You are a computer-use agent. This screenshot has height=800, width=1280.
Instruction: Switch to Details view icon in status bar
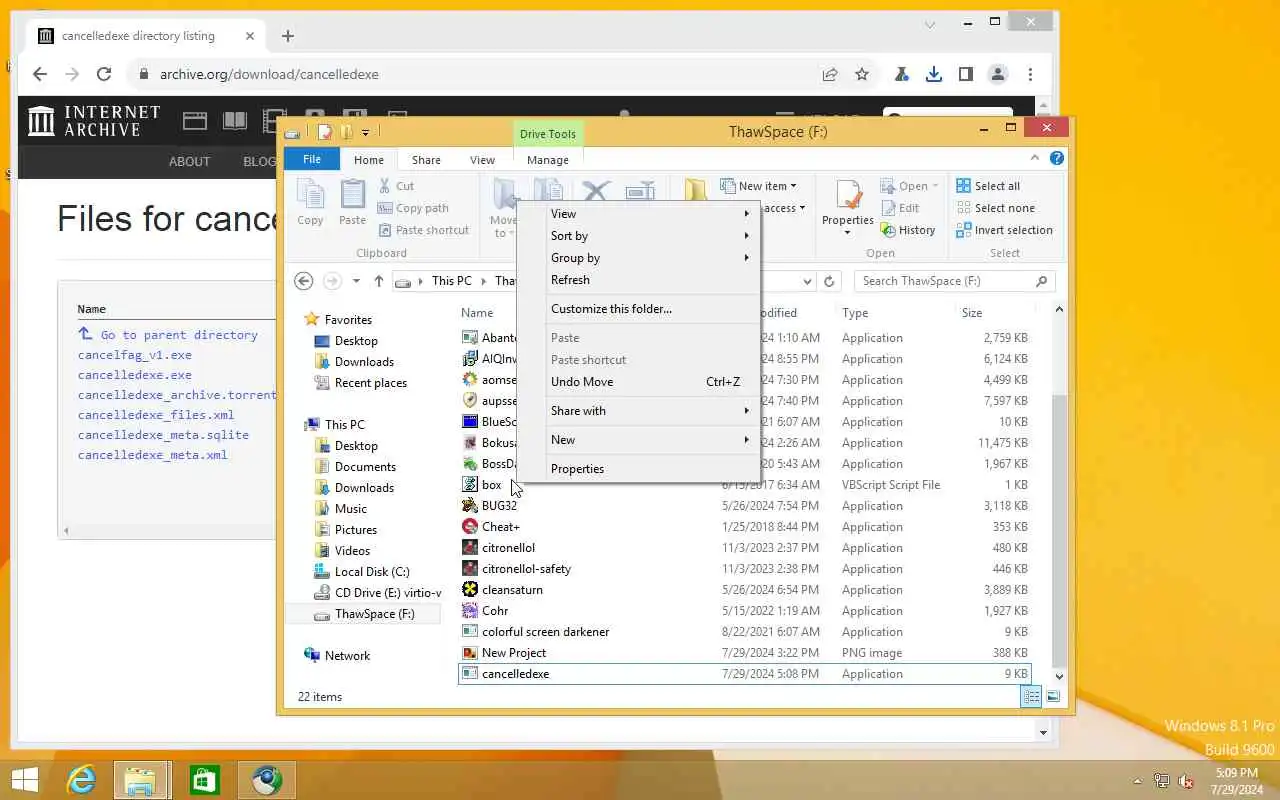tap(1032, 697)
